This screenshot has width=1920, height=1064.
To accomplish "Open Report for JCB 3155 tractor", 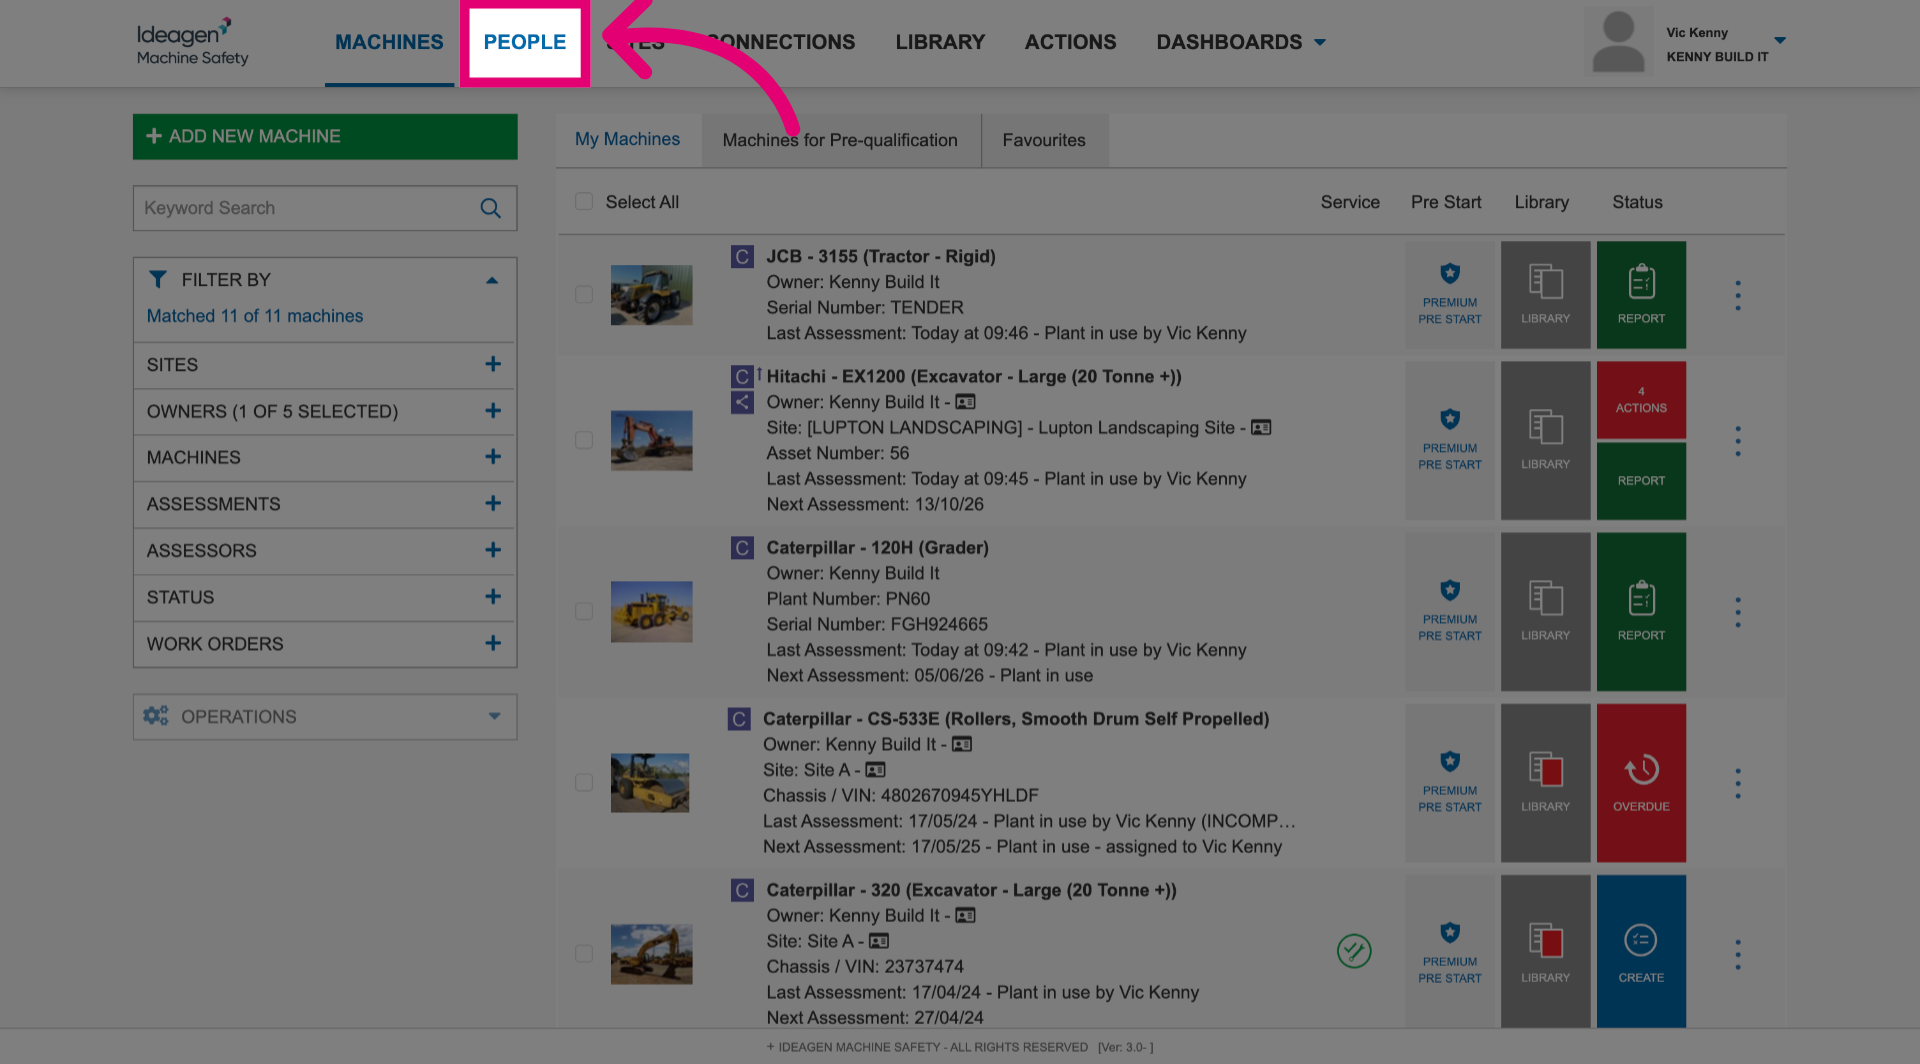I will tap(1641, 295).
